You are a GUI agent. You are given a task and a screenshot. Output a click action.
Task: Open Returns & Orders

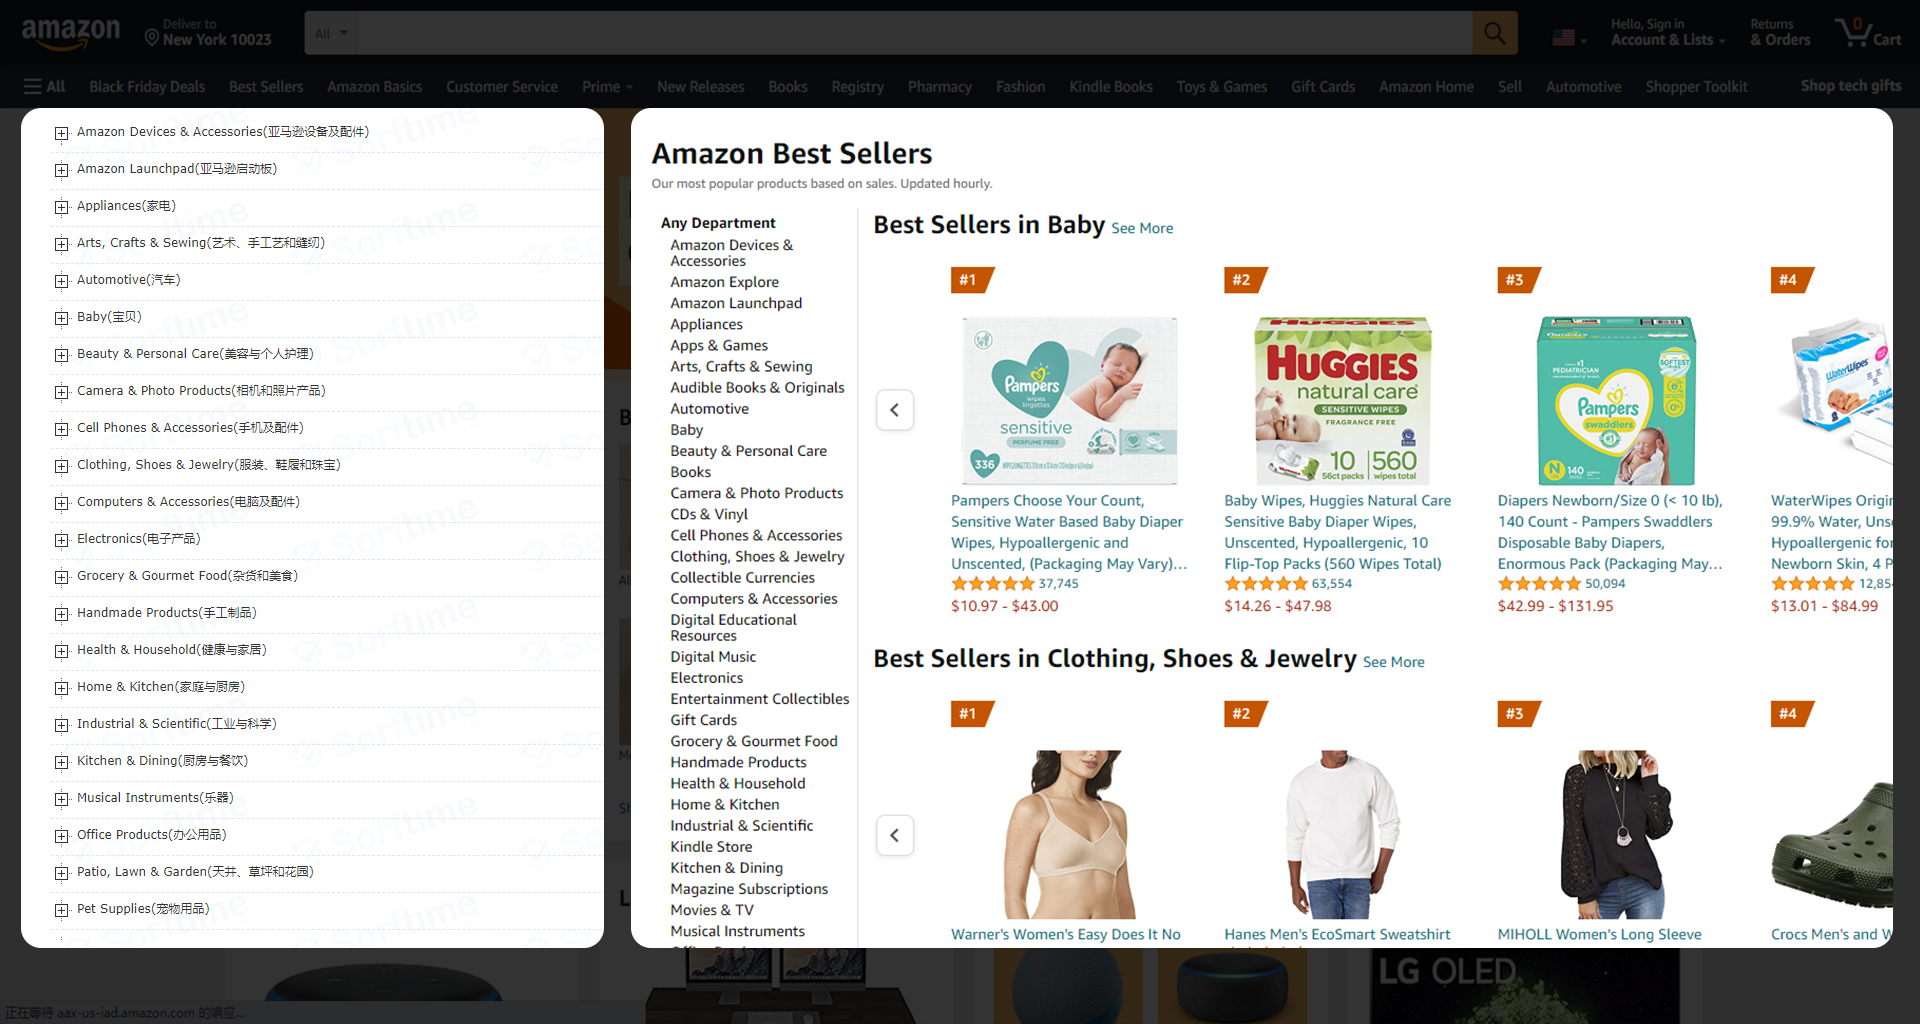(1780, 33)
